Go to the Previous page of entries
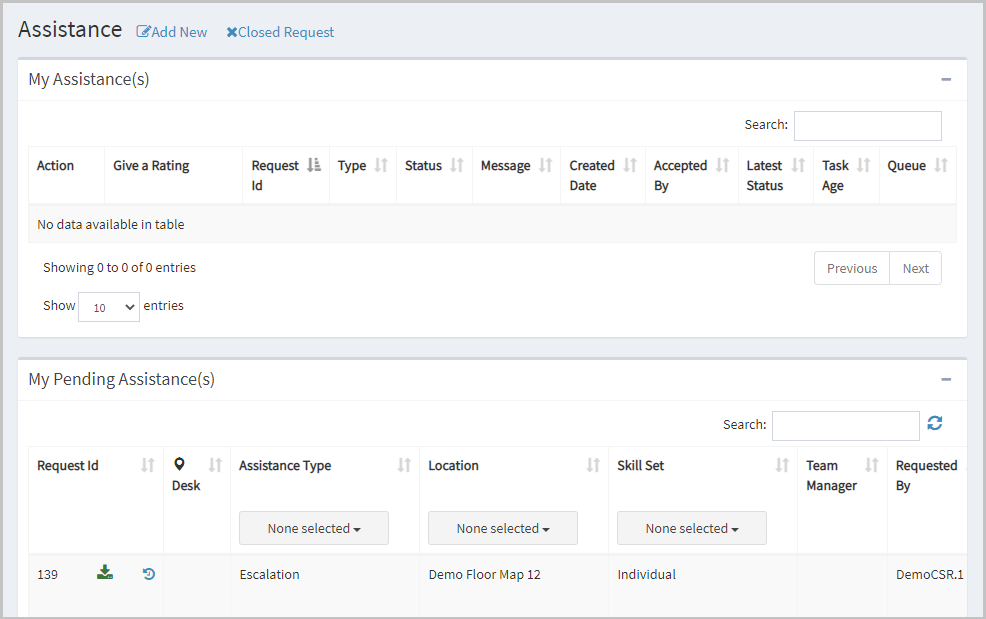The width and height of the screenshot is (986, 619). [x=852, y=268]
